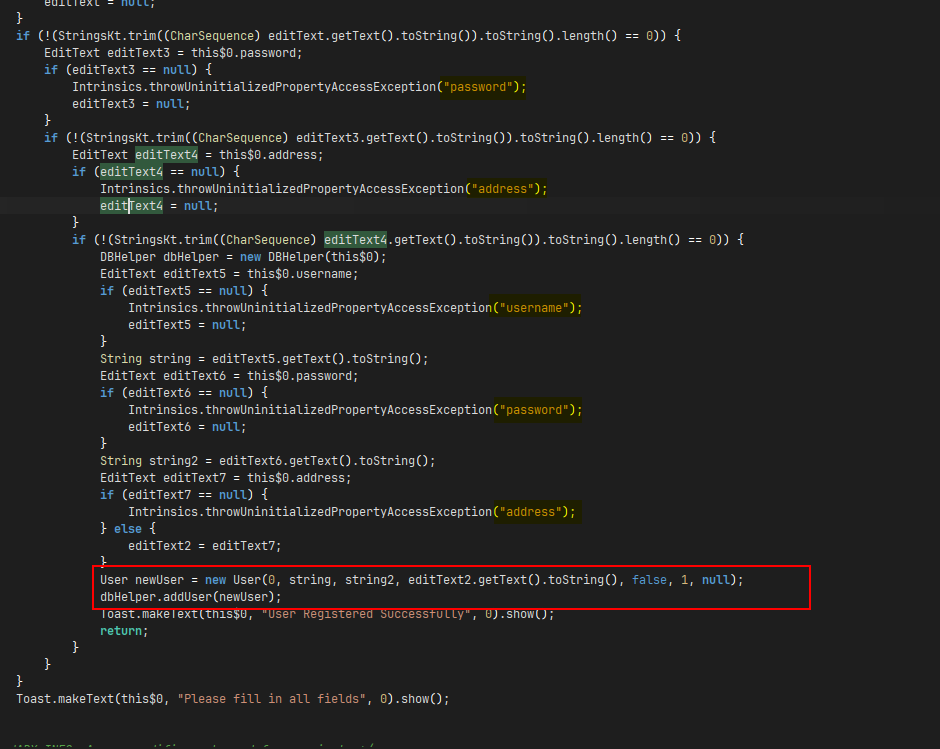Click the "Please fill in all fields" string
Screen dimensions: 940x749
tap(272, 699)
